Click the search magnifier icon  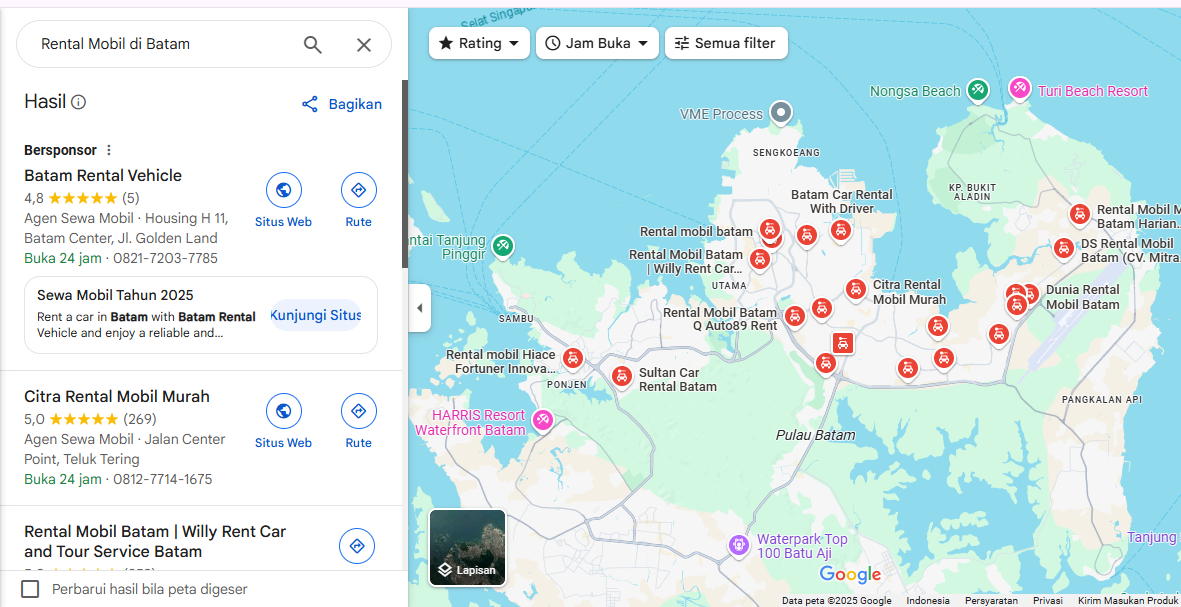click(x=313, y=44)
